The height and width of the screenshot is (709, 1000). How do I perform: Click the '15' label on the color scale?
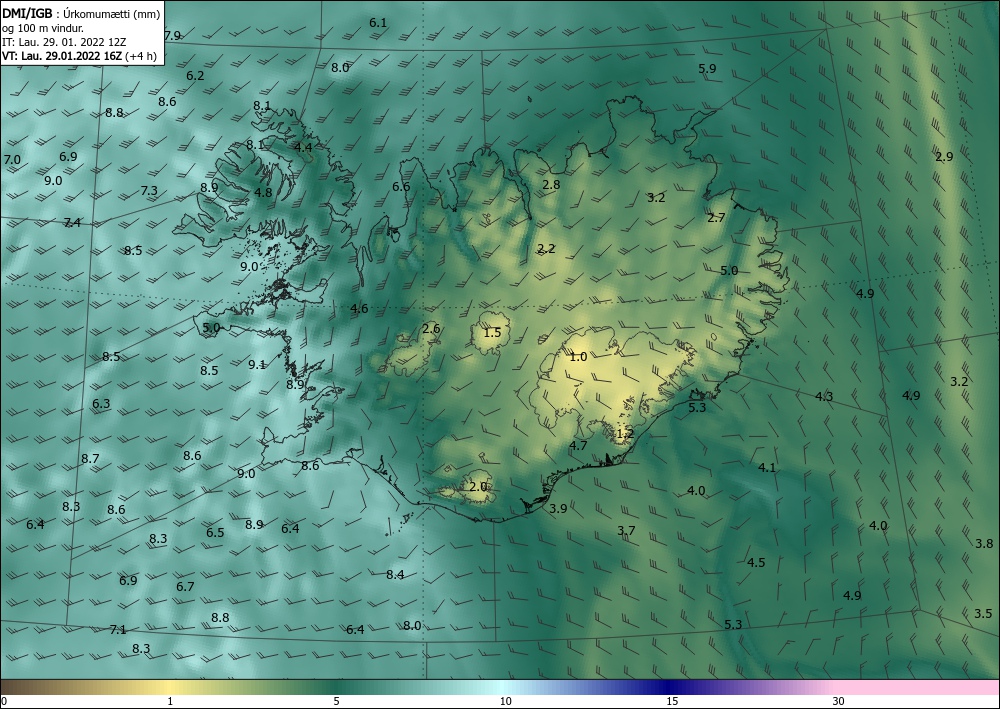point(672,702)
